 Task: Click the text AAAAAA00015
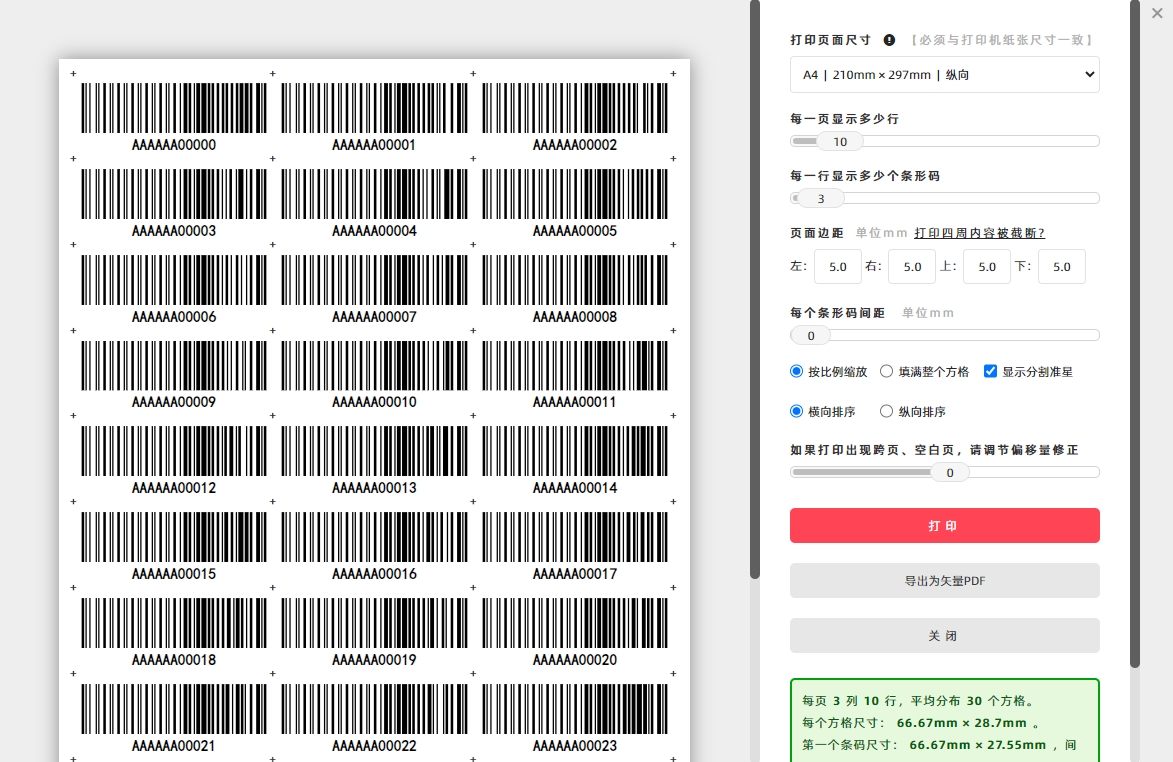click(174, 574)
